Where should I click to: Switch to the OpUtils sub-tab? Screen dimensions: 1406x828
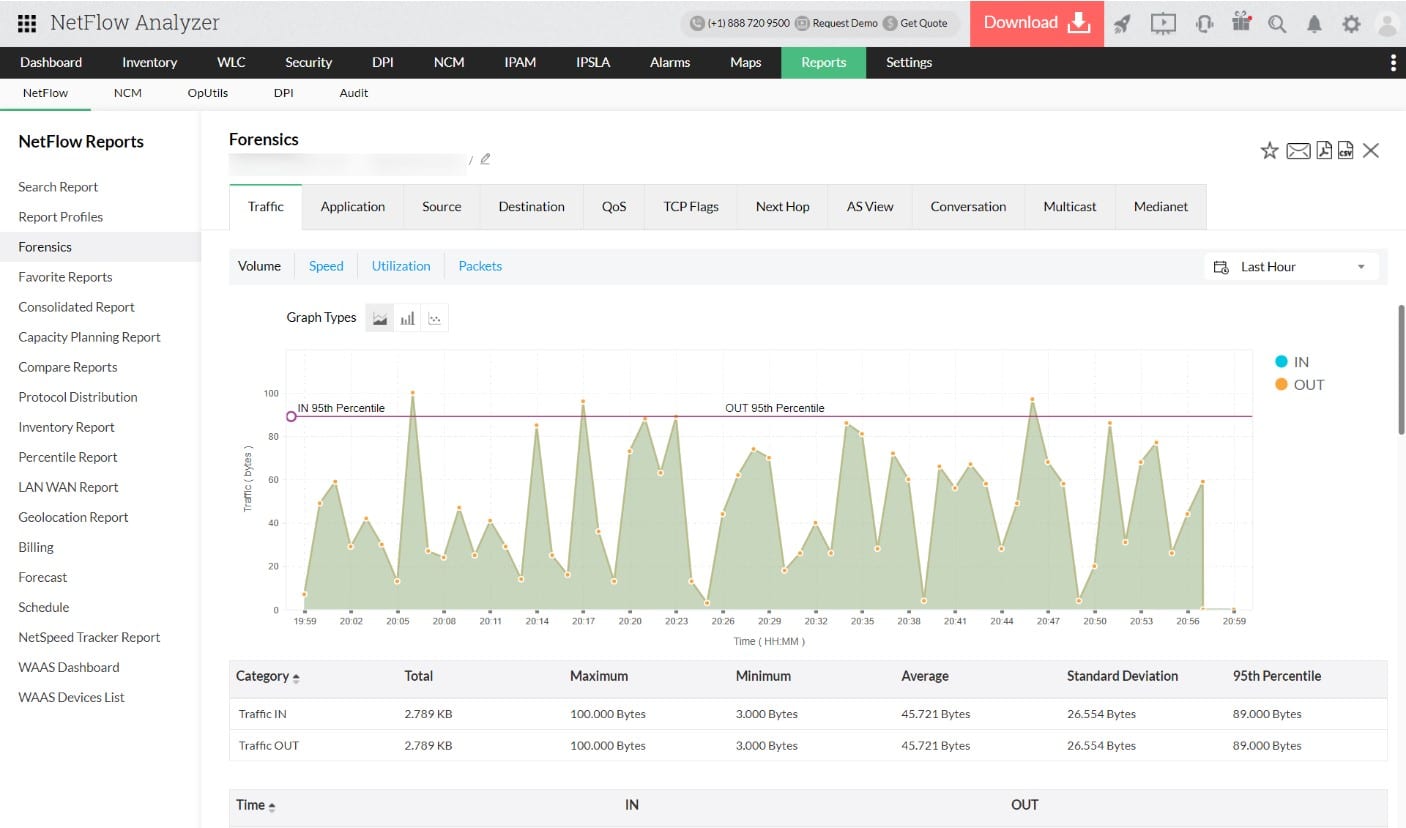208,93
